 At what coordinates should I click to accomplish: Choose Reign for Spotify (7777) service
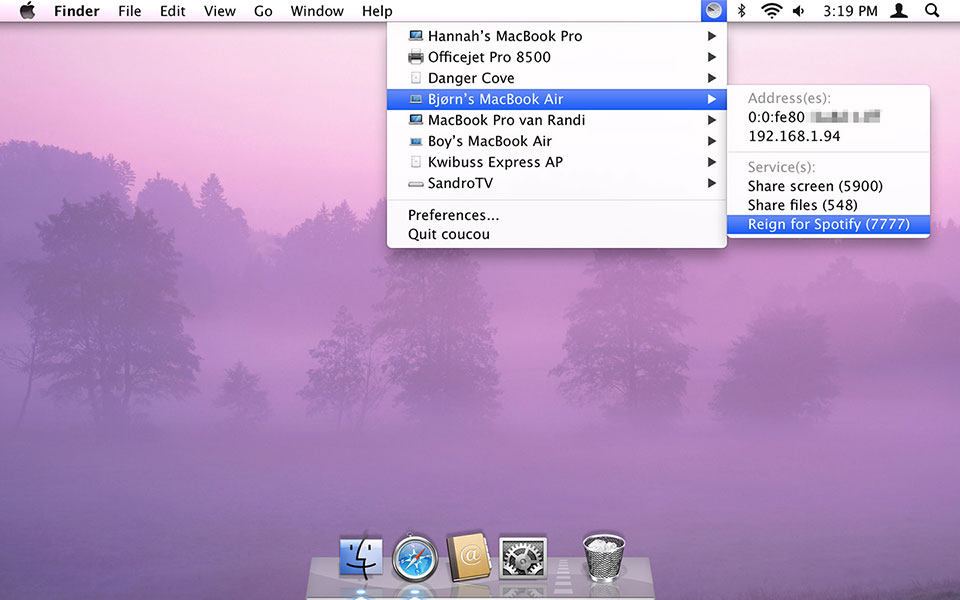pyautogui.click(x=828, y=224)
